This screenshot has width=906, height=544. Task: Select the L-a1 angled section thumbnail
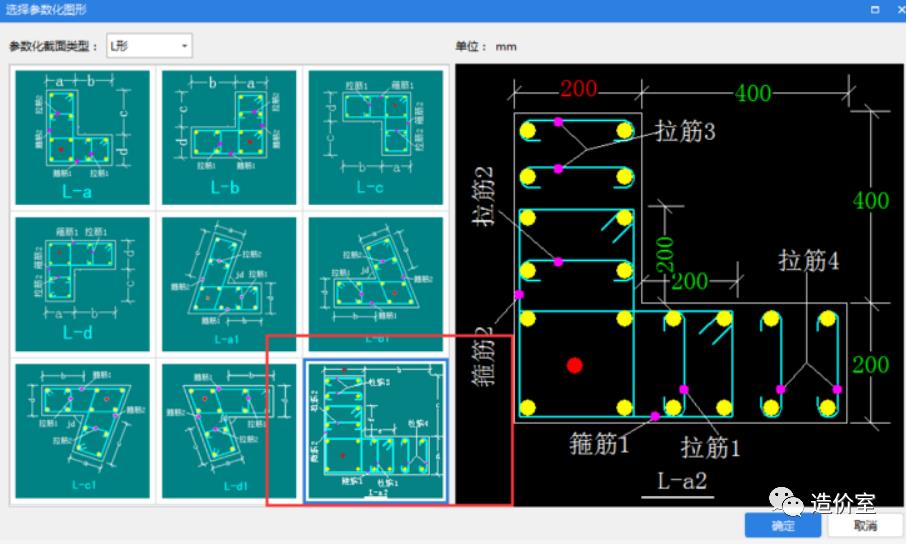coord(229,284)
